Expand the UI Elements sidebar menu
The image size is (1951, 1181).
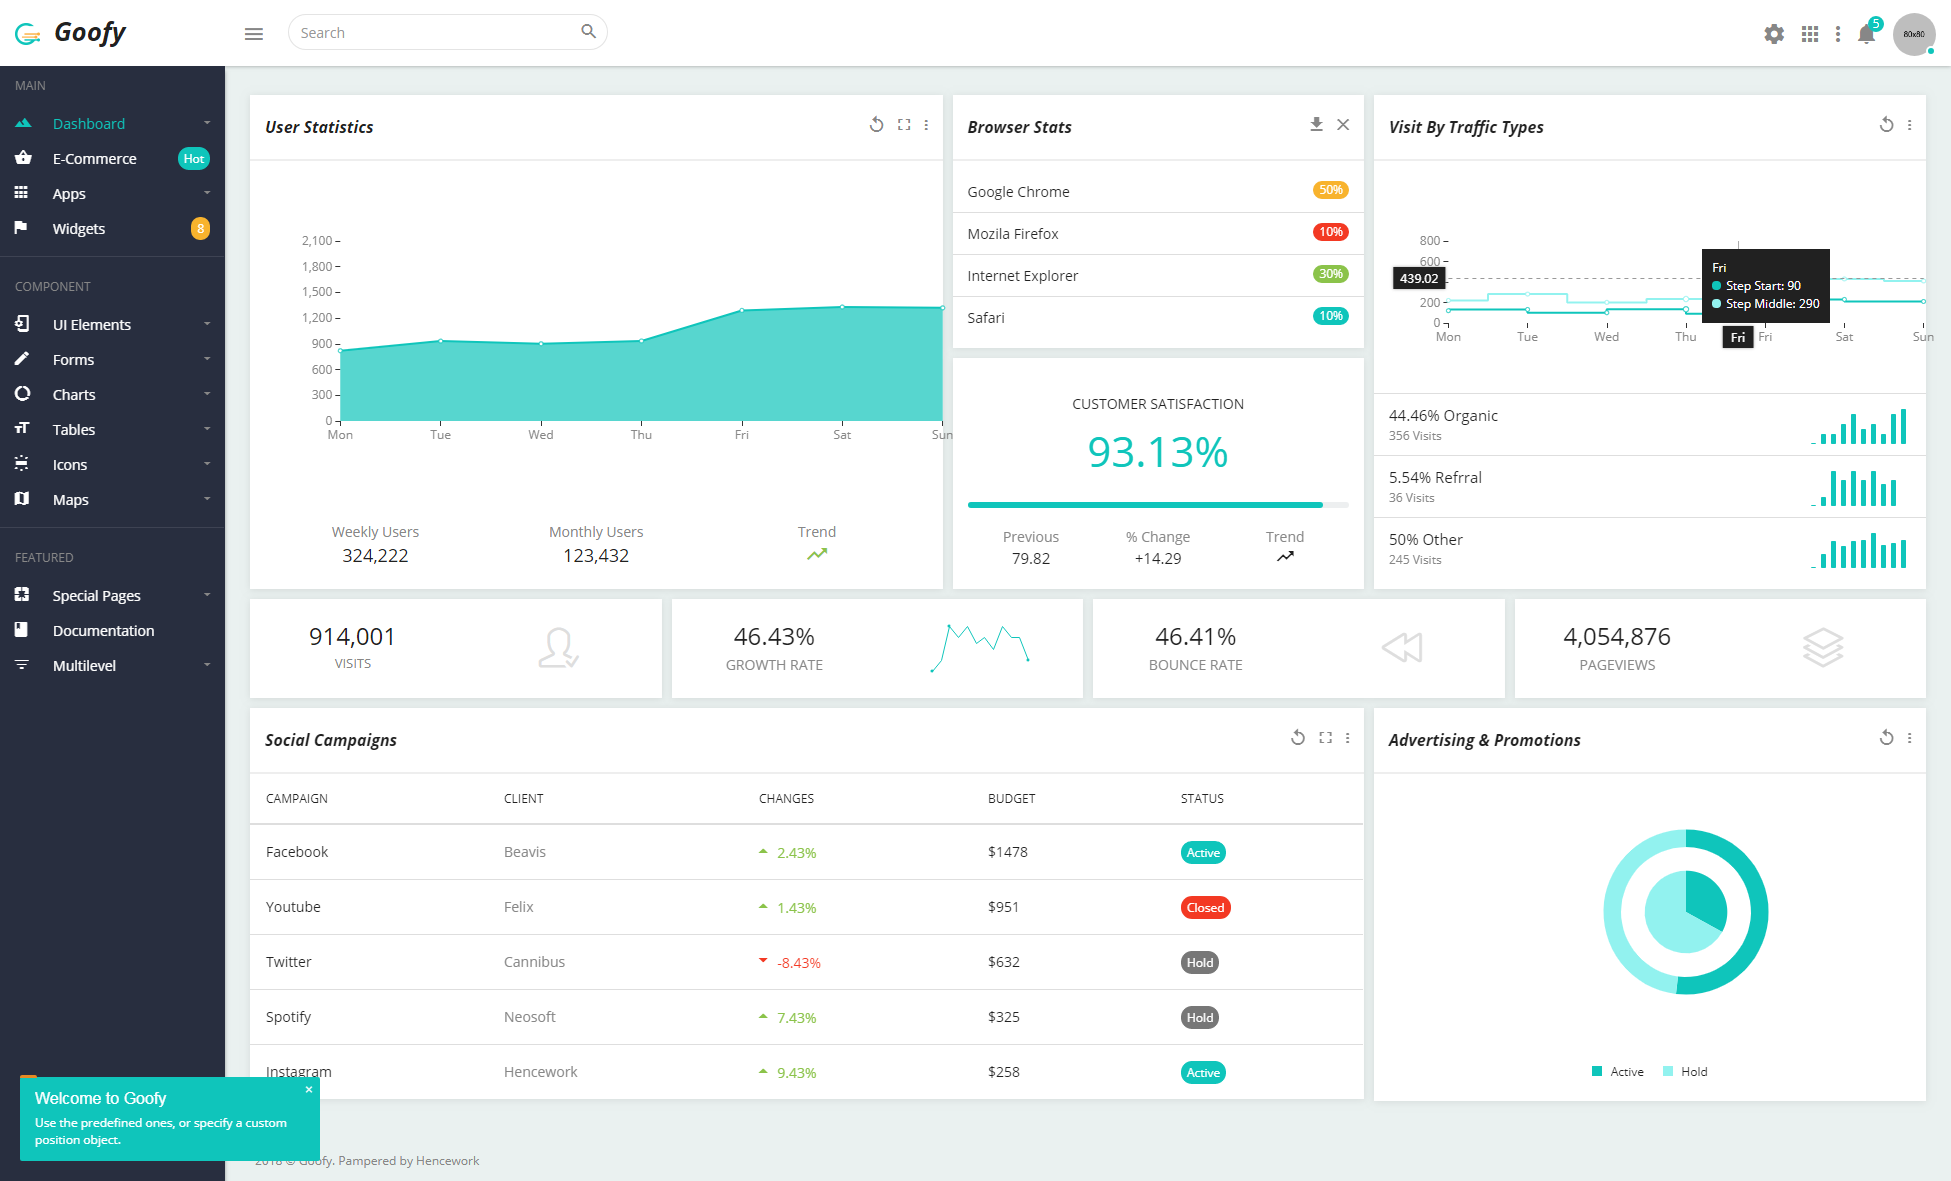tap(112, 324)
